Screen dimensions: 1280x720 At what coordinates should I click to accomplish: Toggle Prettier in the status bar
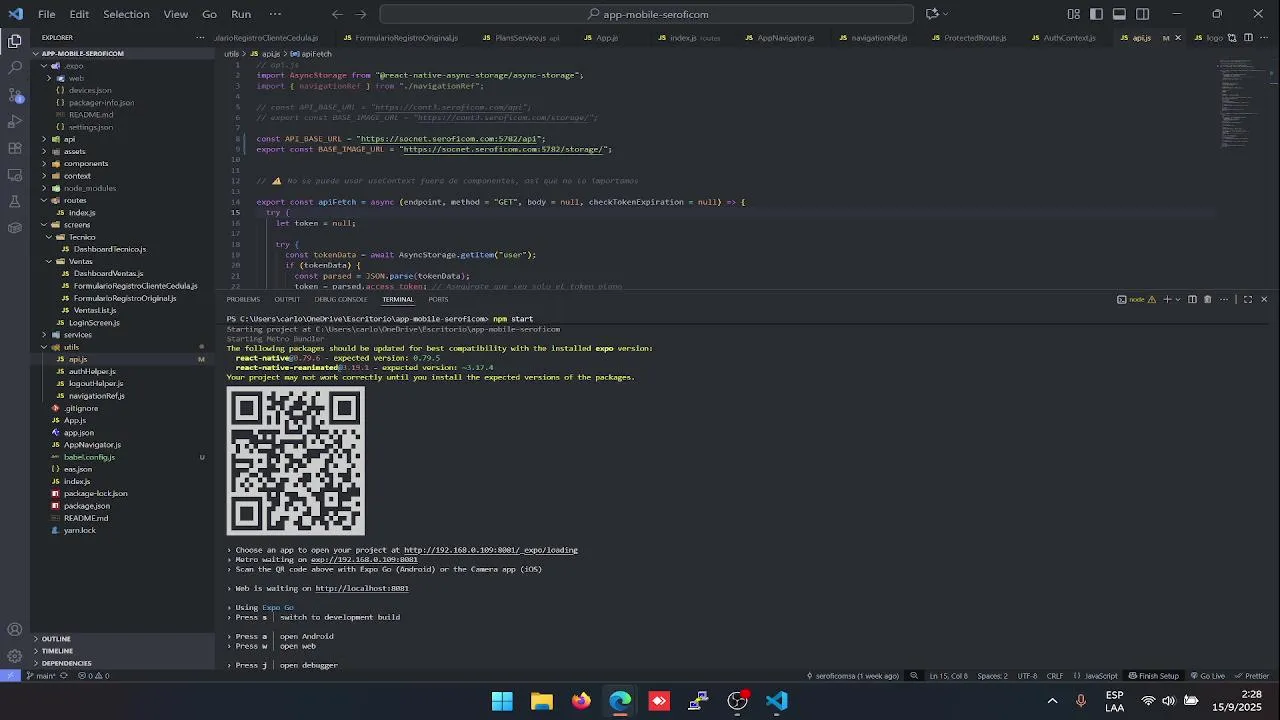tap(1251, 676)
